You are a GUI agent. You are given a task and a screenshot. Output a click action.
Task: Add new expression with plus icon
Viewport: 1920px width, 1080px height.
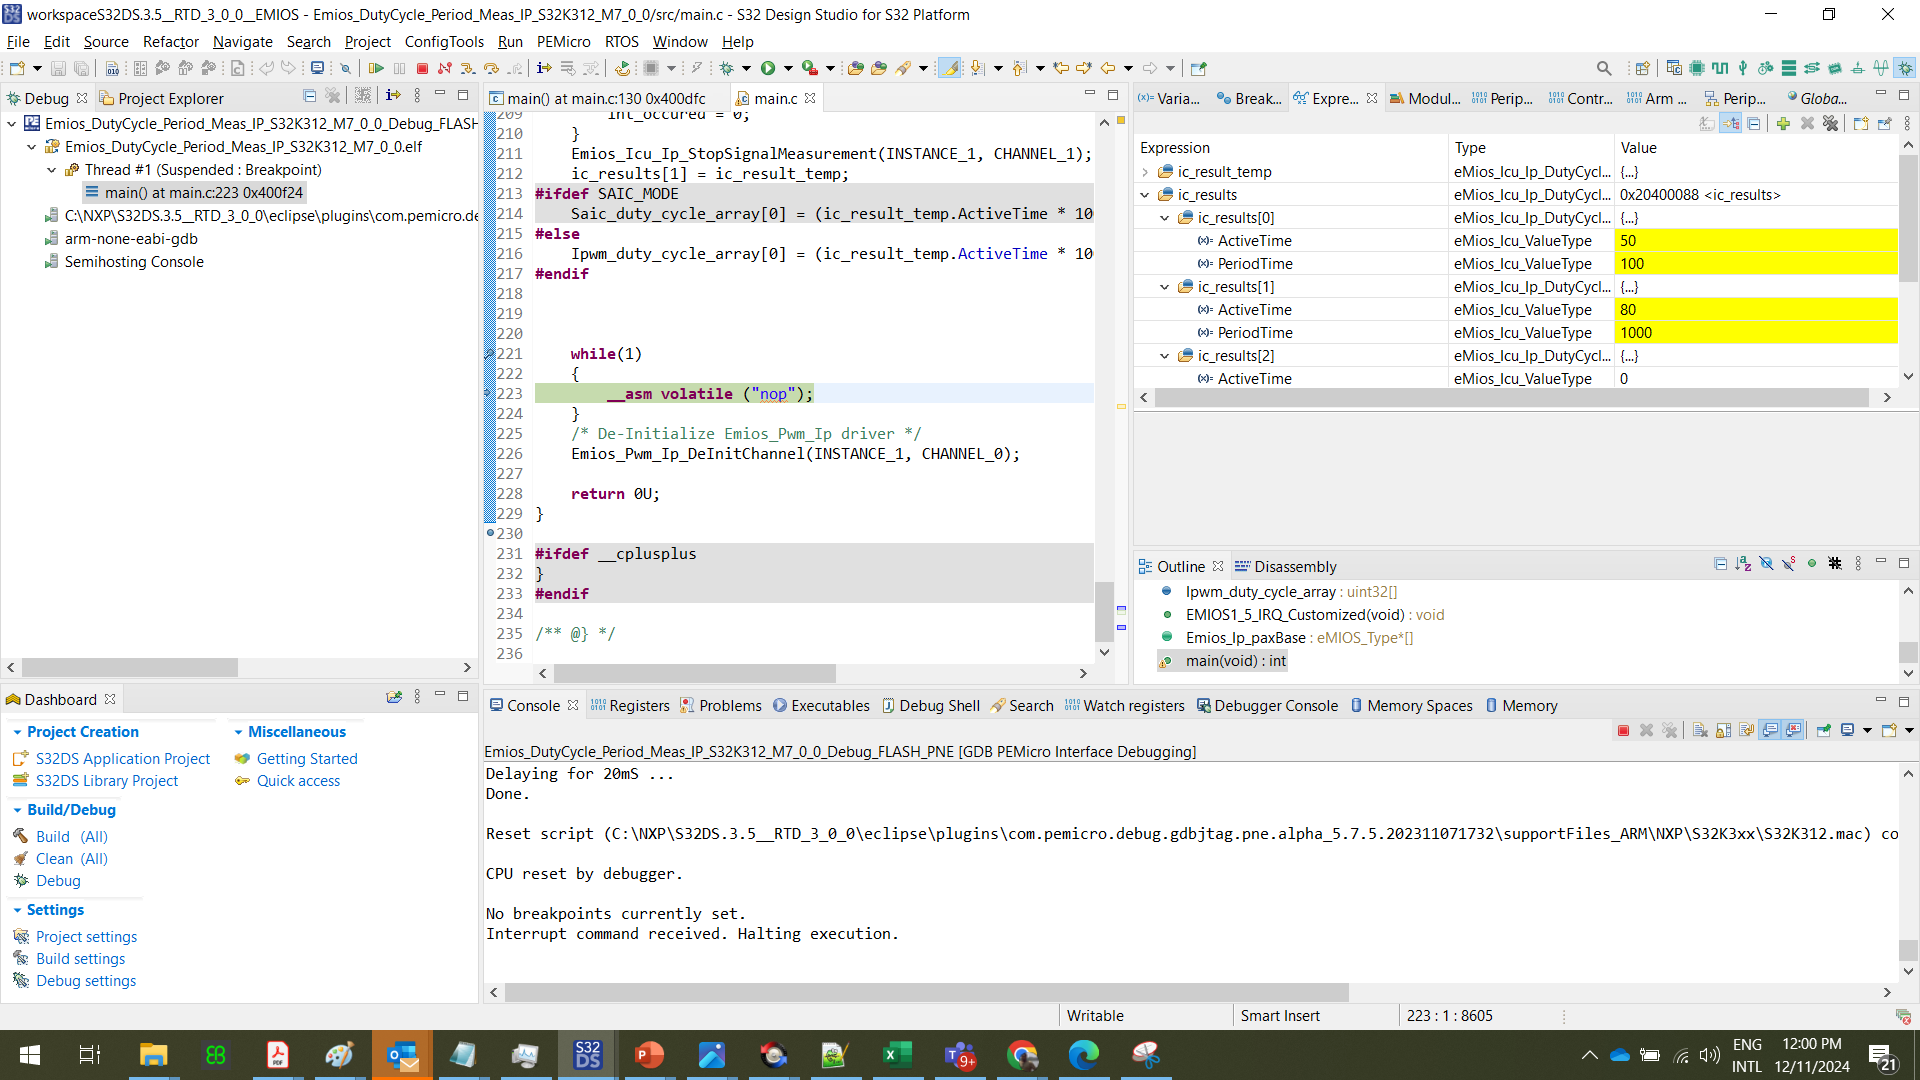1783,123
